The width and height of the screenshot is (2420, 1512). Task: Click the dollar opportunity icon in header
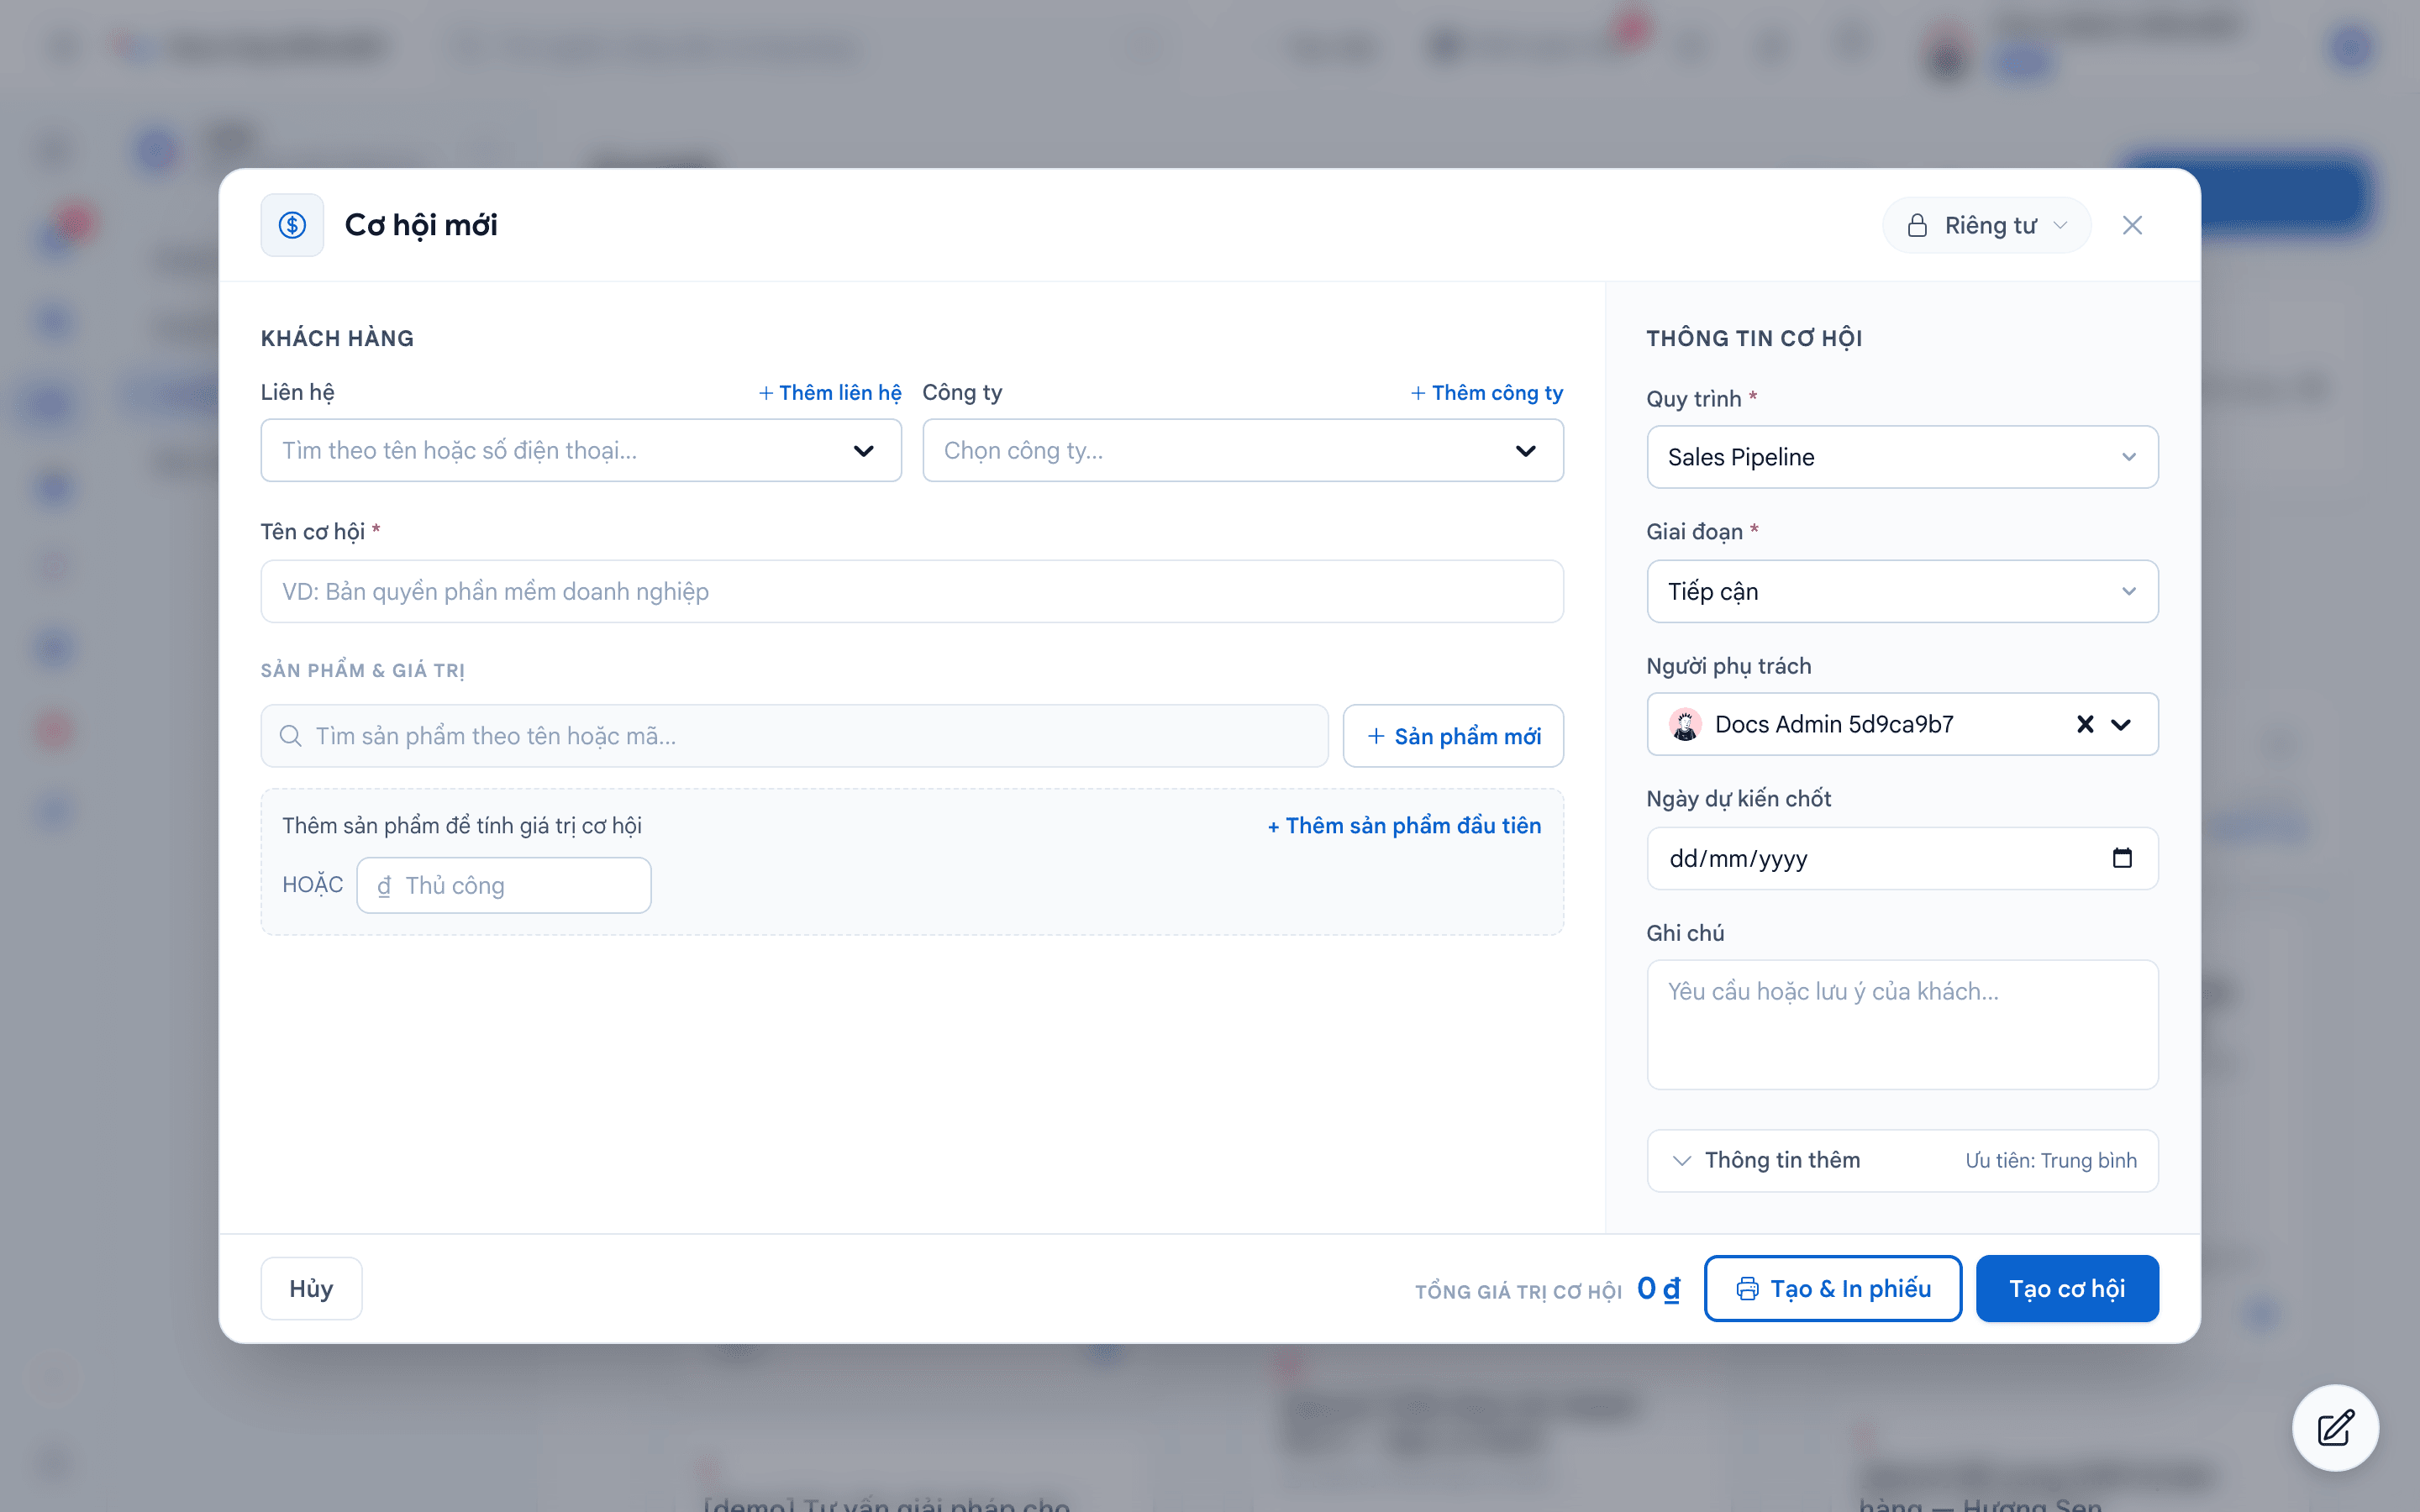pyautogui.click(x=292, y=225)
